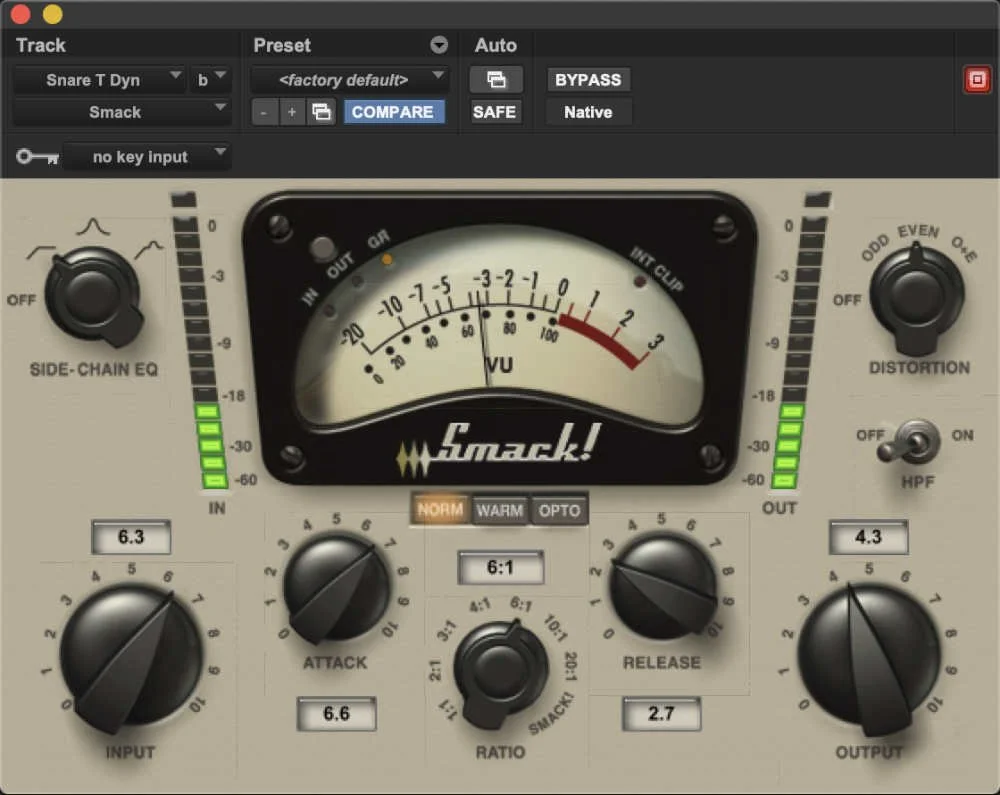Open the no key input dropdown
Viewport: 1000px width, 795px height.
click(147, 157)
